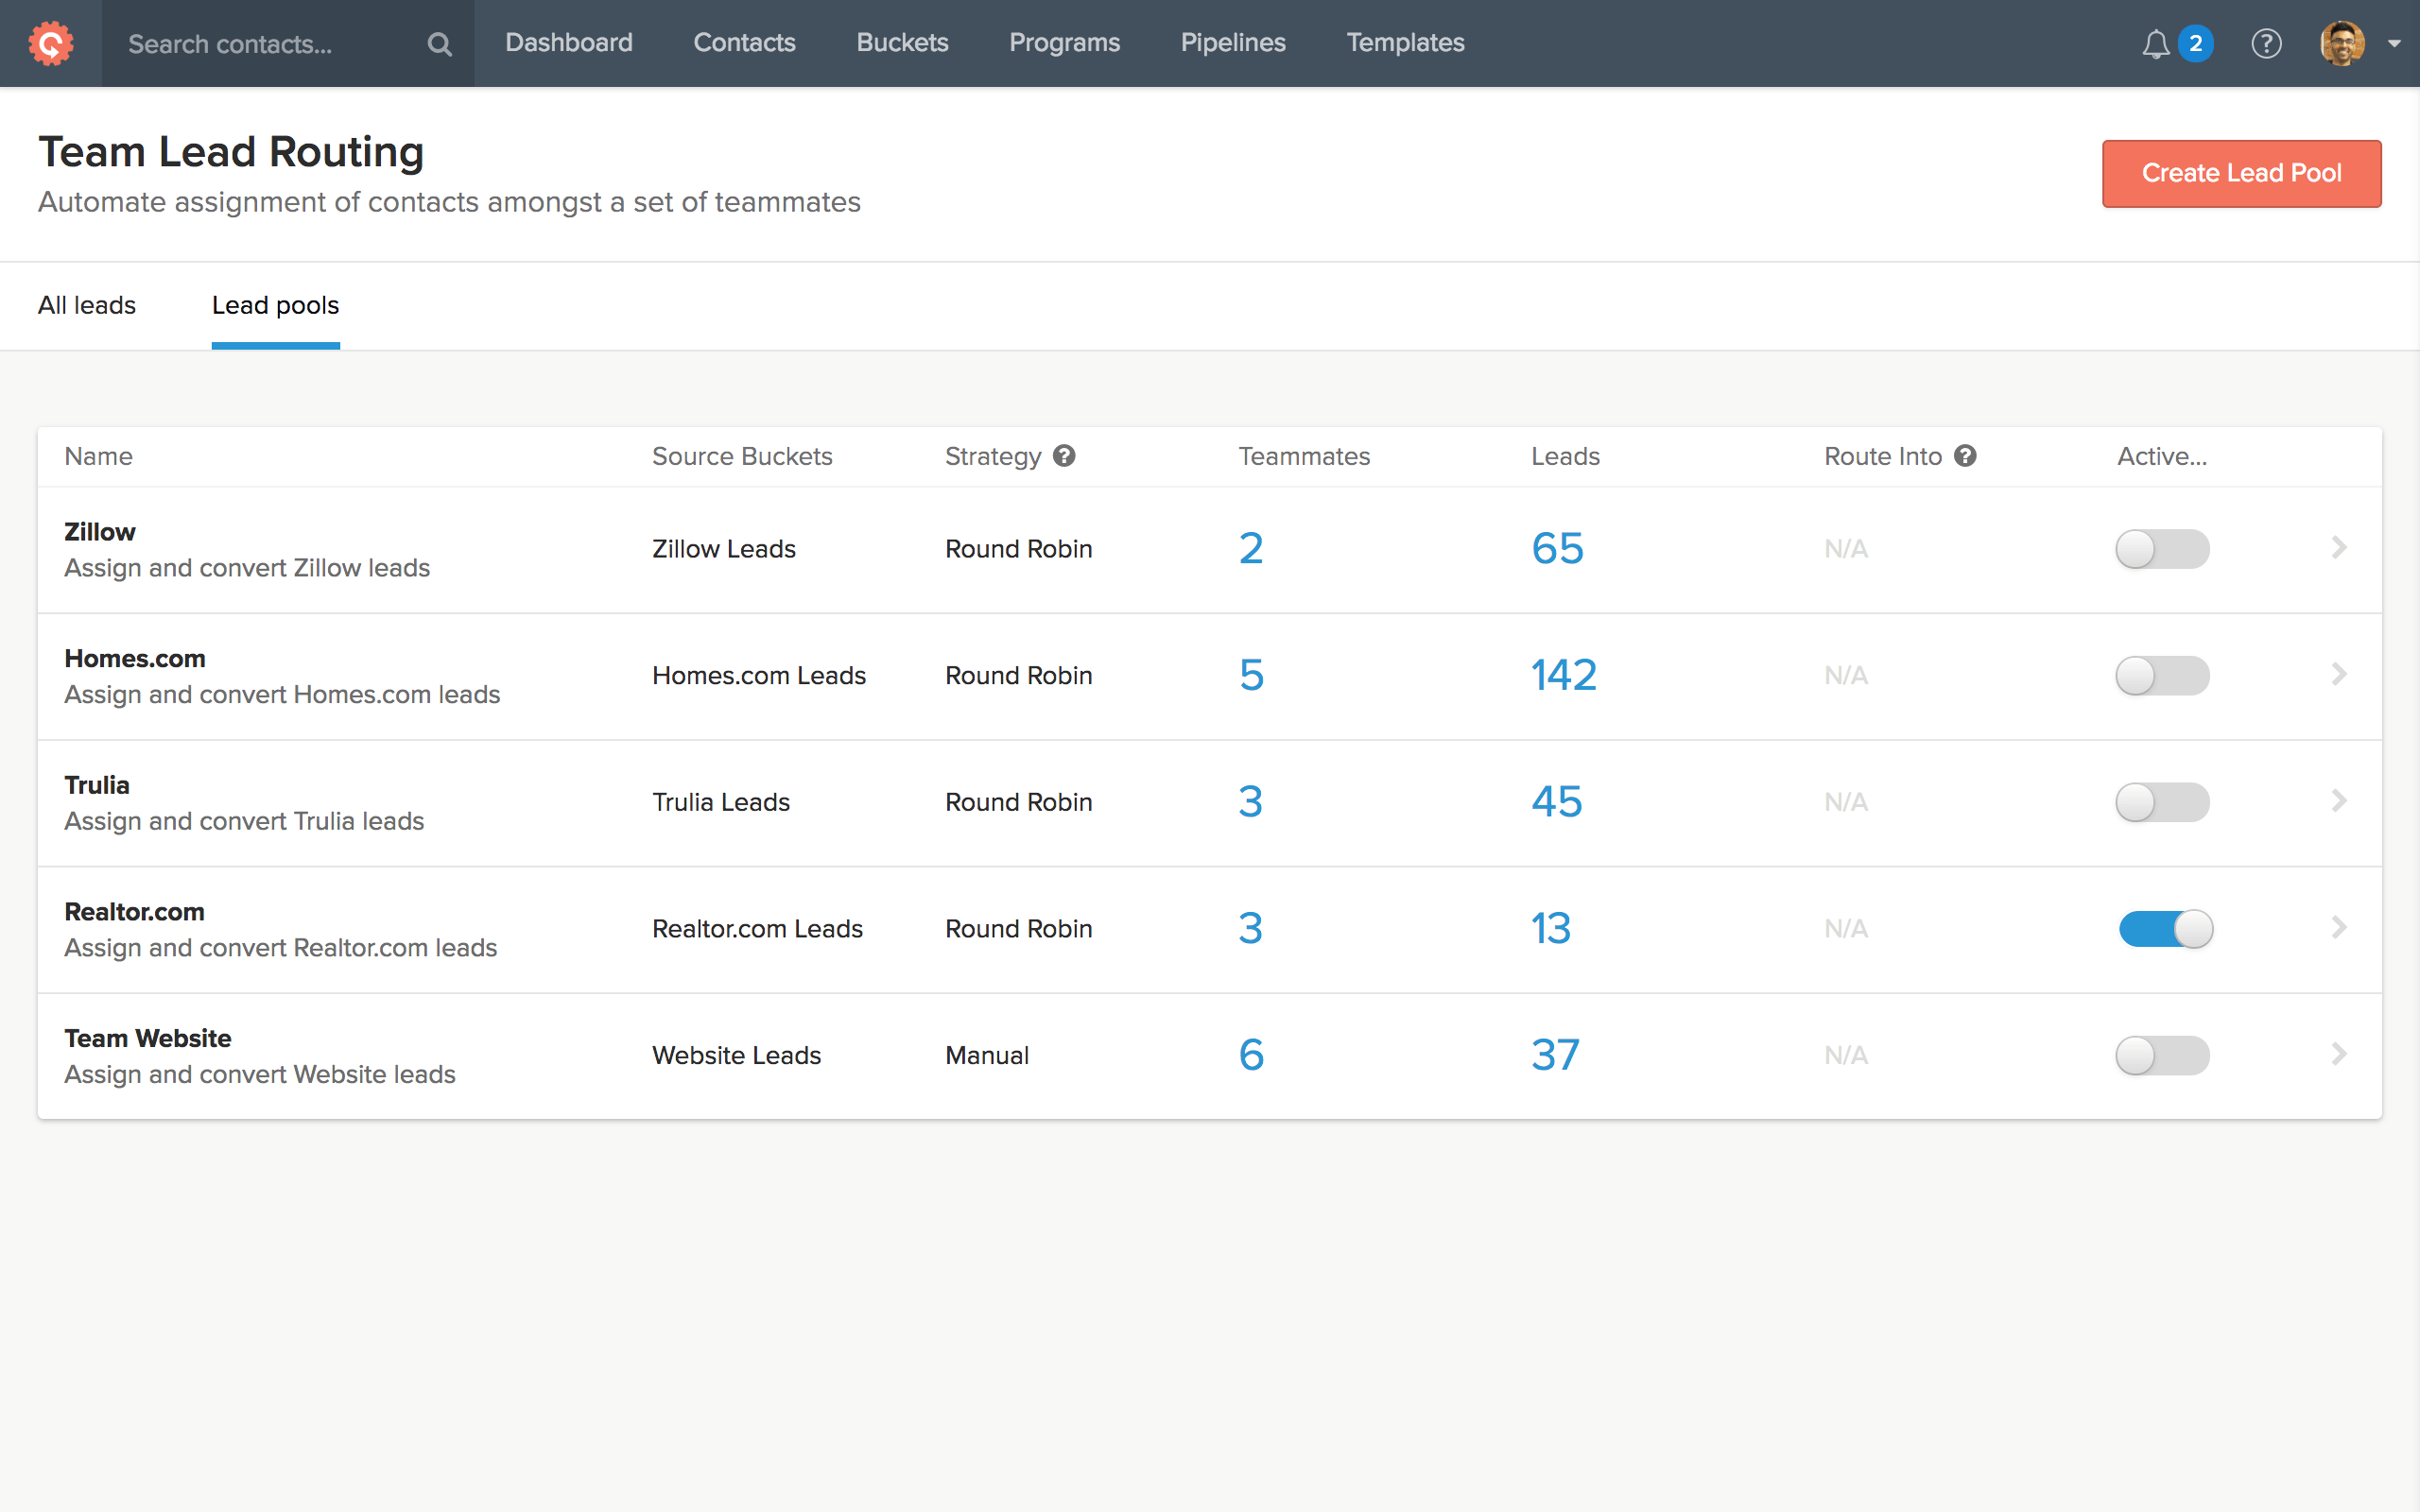Open the notifications bell icon

coord(2155,44)
